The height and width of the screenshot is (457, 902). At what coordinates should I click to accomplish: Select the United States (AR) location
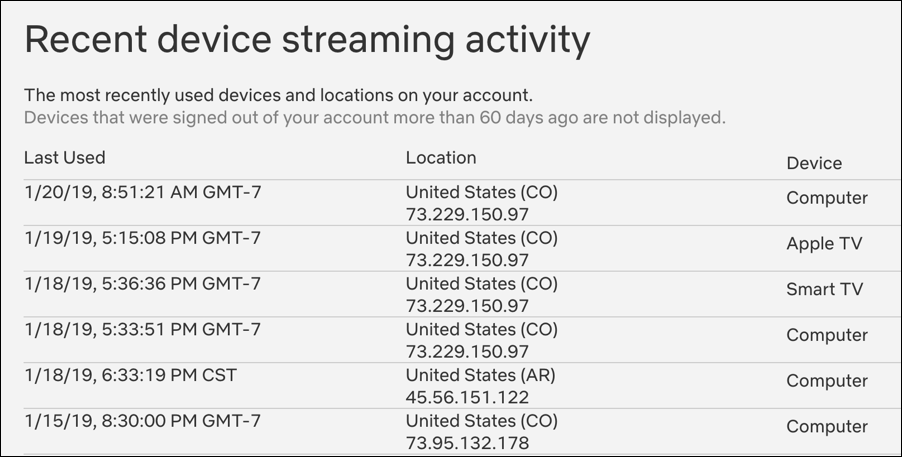point(481,376)
